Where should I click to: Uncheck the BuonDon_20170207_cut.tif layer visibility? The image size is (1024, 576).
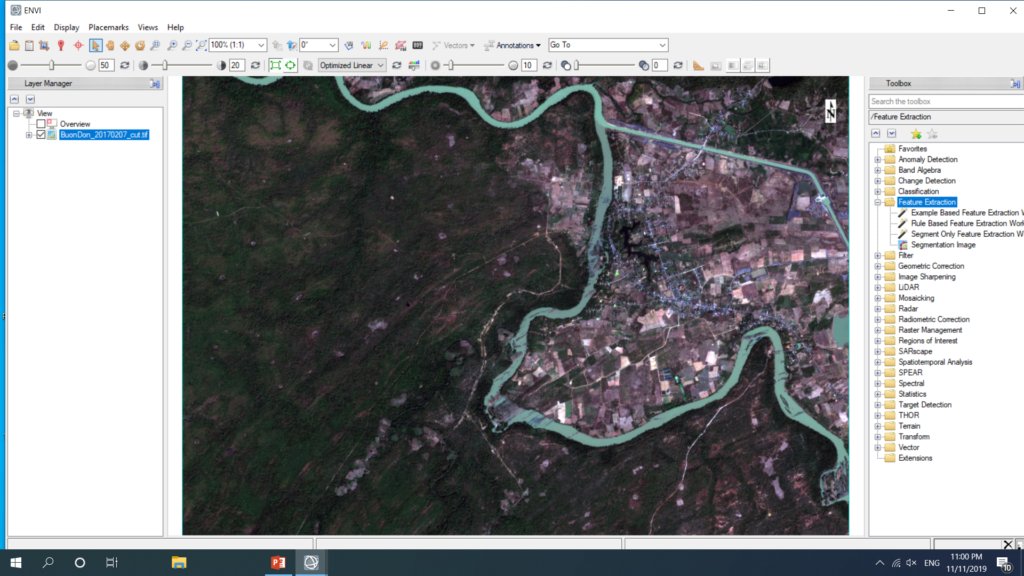point(41,135)
